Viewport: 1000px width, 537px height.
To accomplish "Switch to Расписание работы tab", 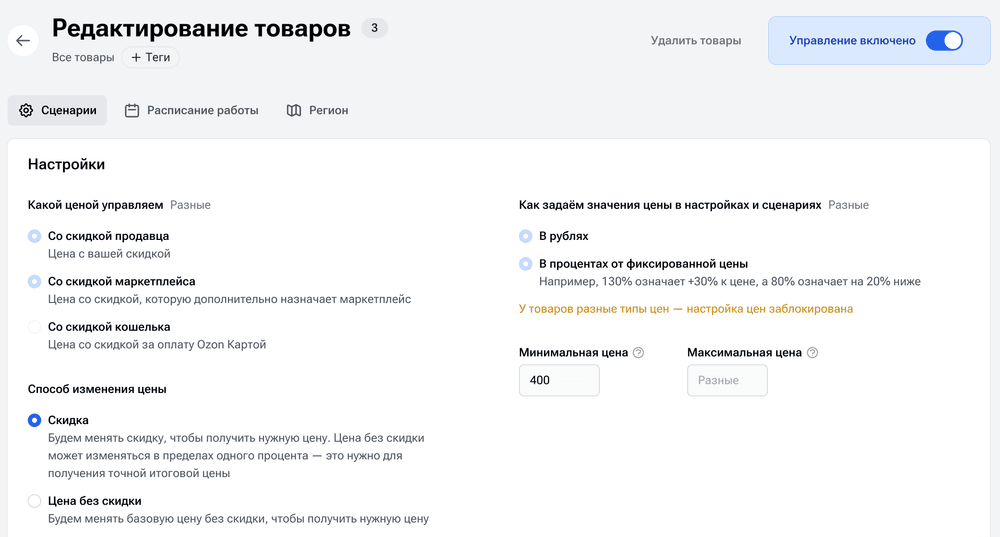I will coord(192,110).
